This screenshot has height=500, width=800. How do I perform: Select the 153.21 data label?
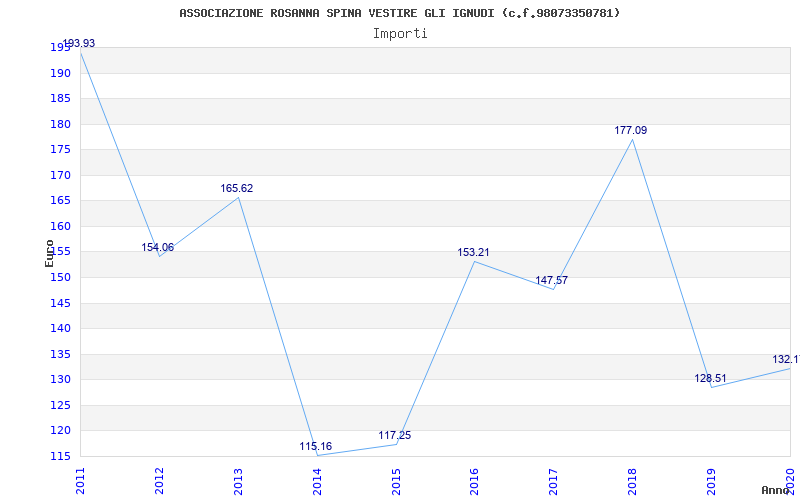[x=473, y=252]
